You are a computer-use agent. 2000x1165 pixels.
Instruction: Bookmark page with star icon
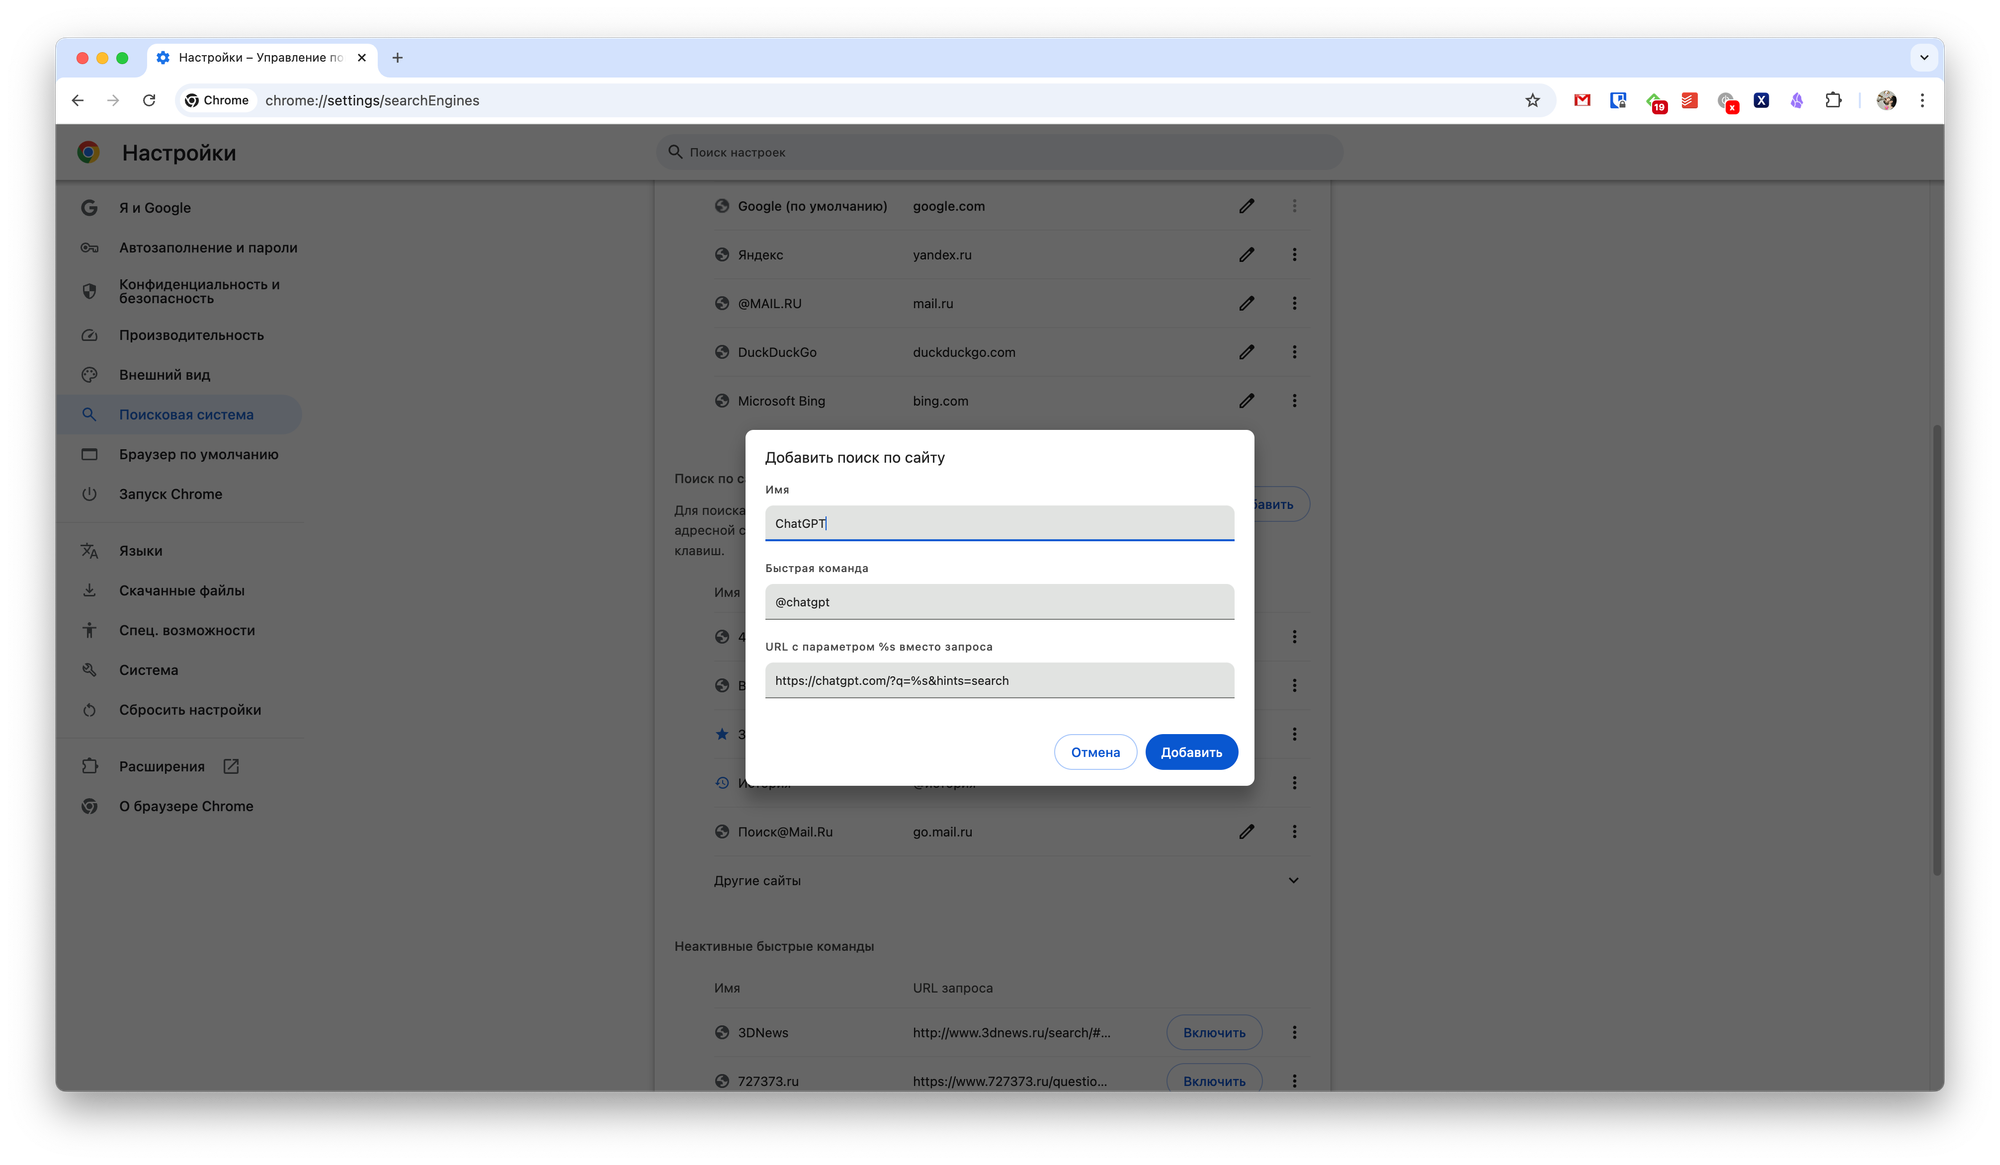[1532, 100]
